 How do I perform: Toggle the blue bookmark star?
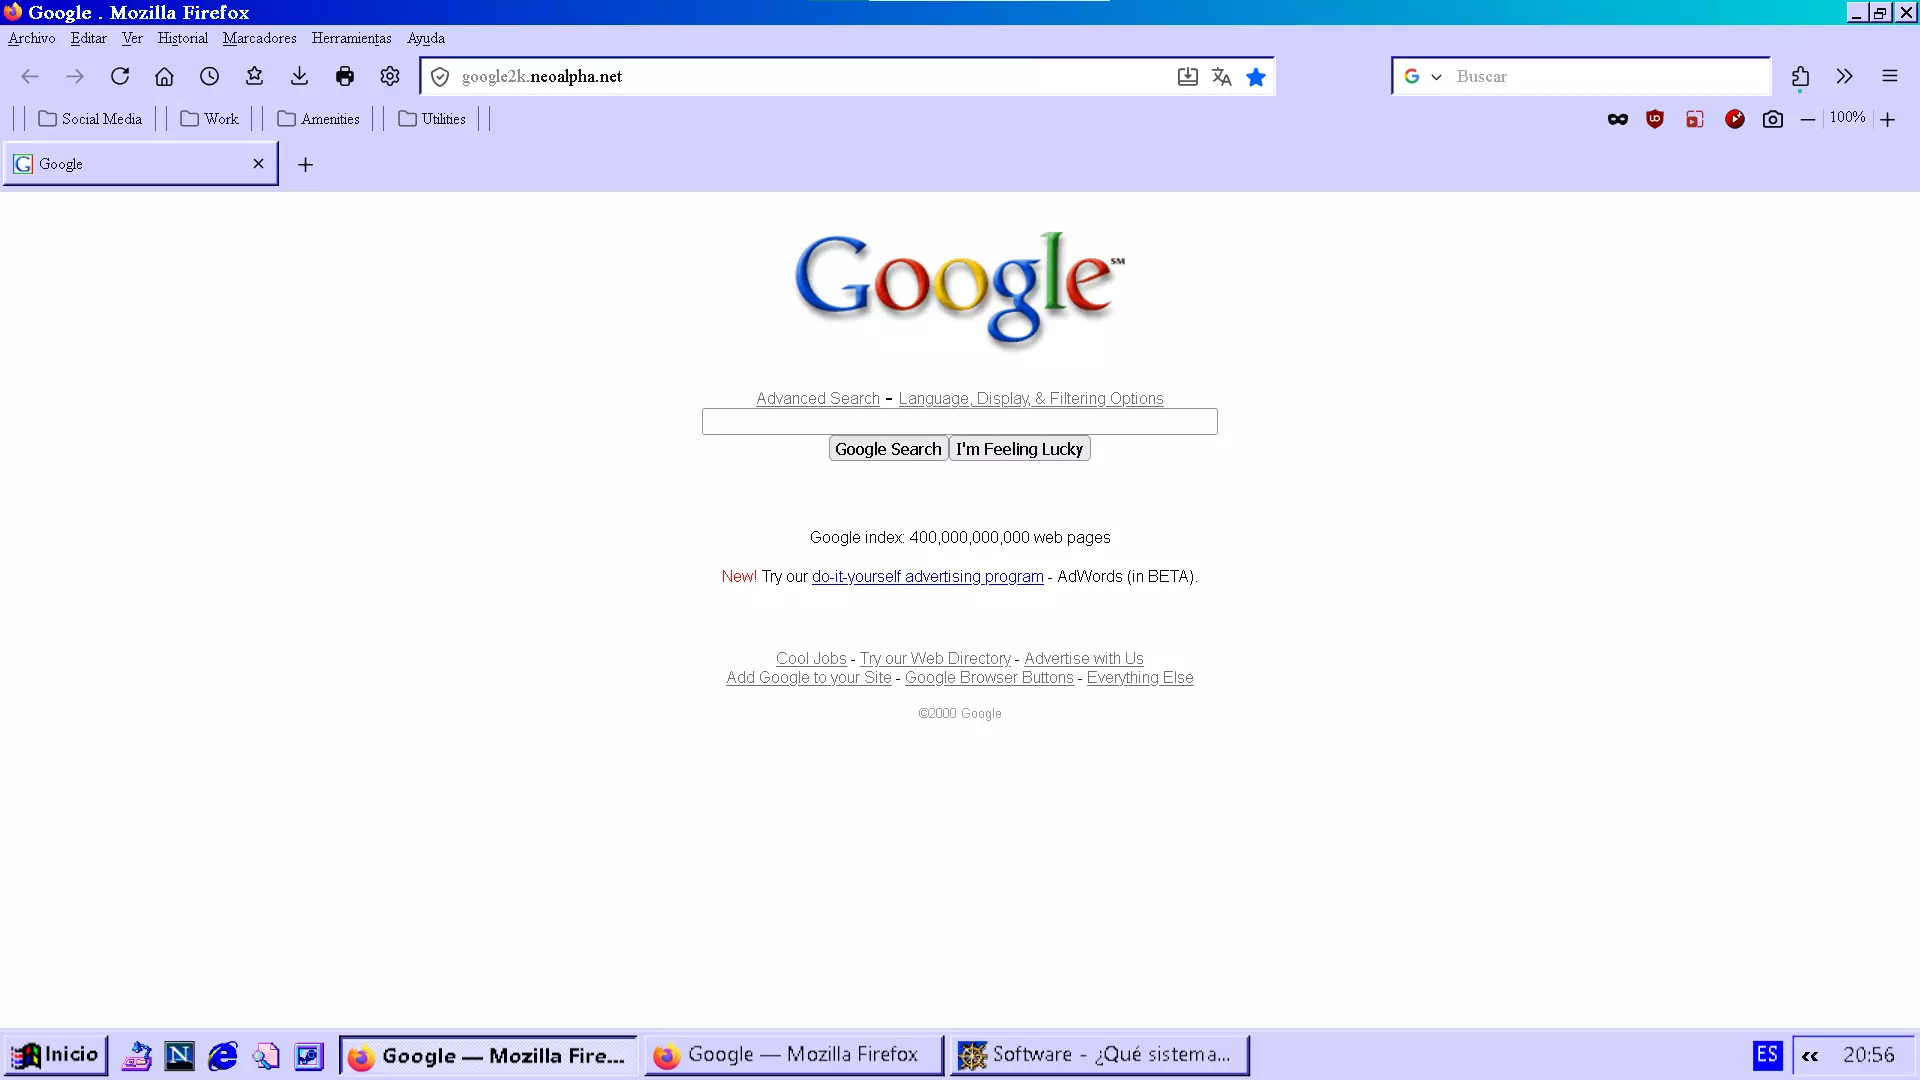point(1256,77)
